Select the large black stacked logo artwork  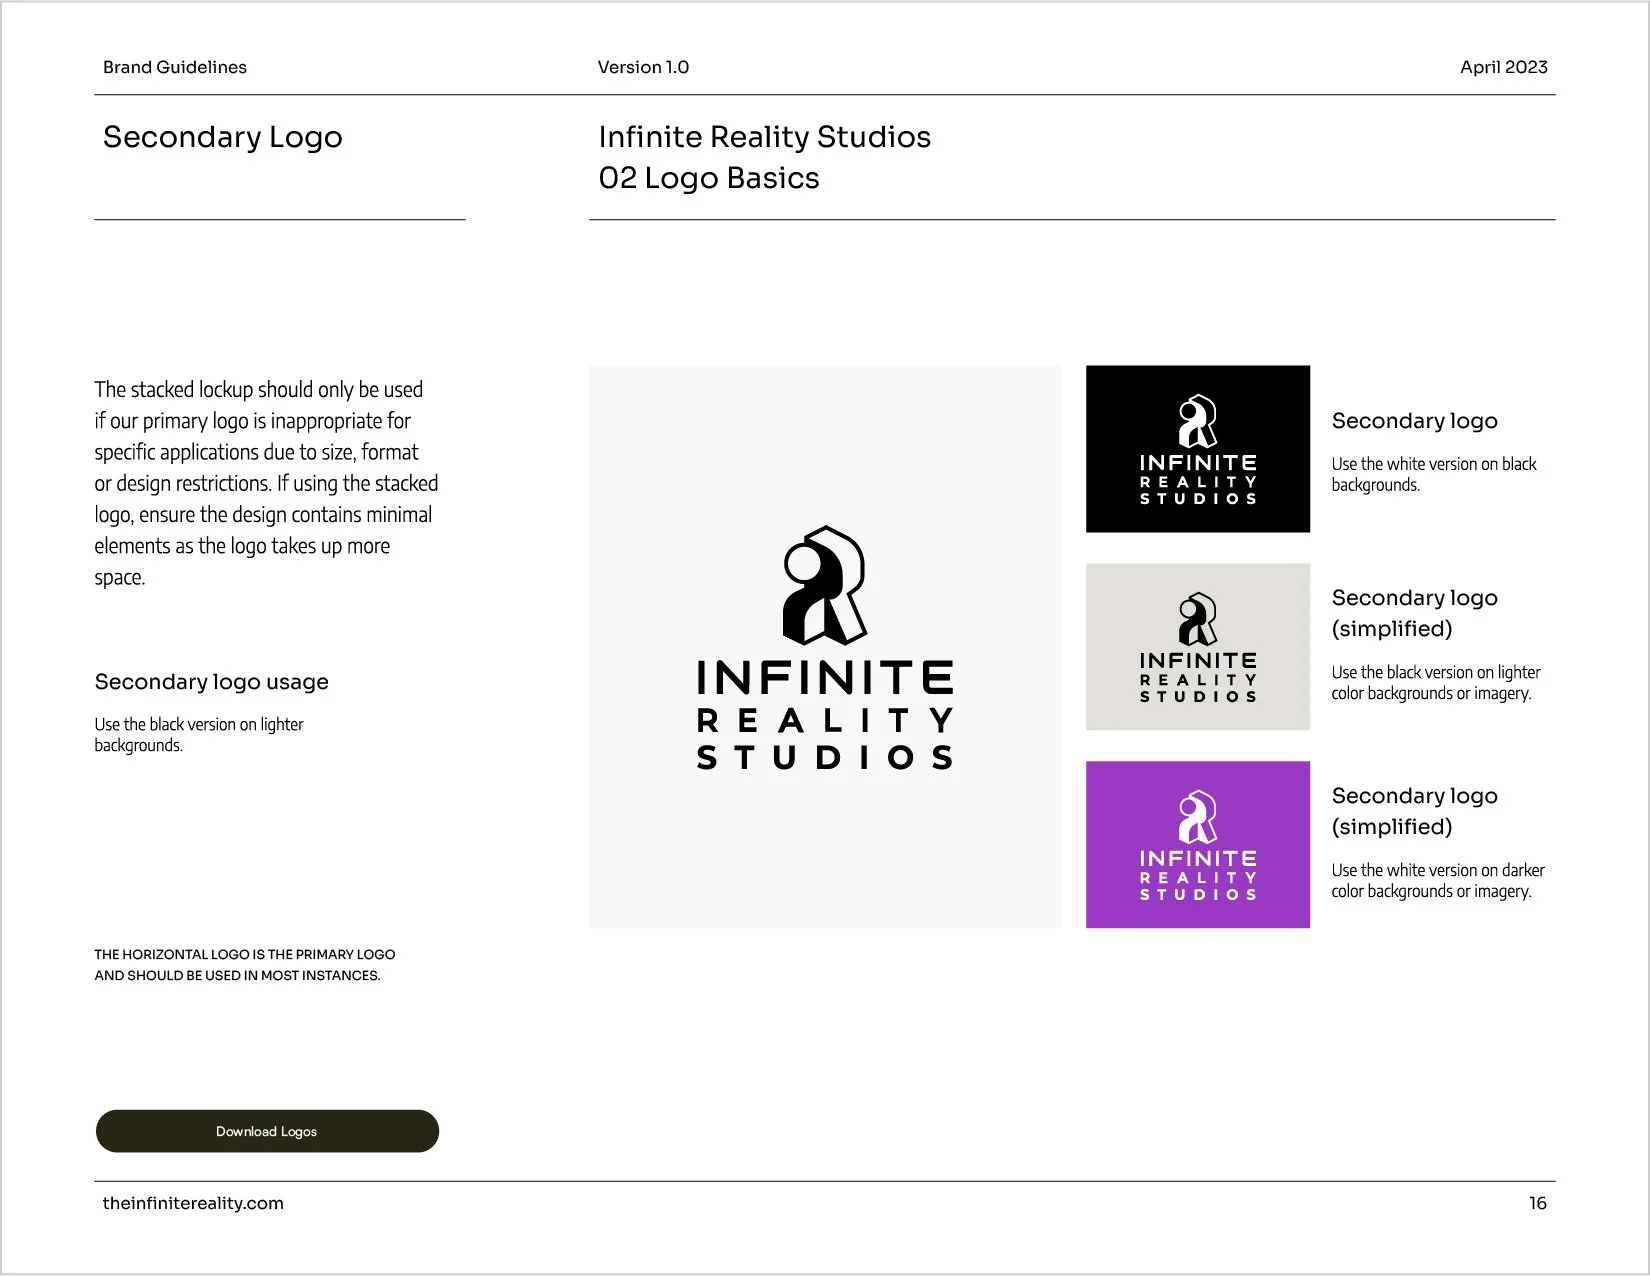click(825, 648)
